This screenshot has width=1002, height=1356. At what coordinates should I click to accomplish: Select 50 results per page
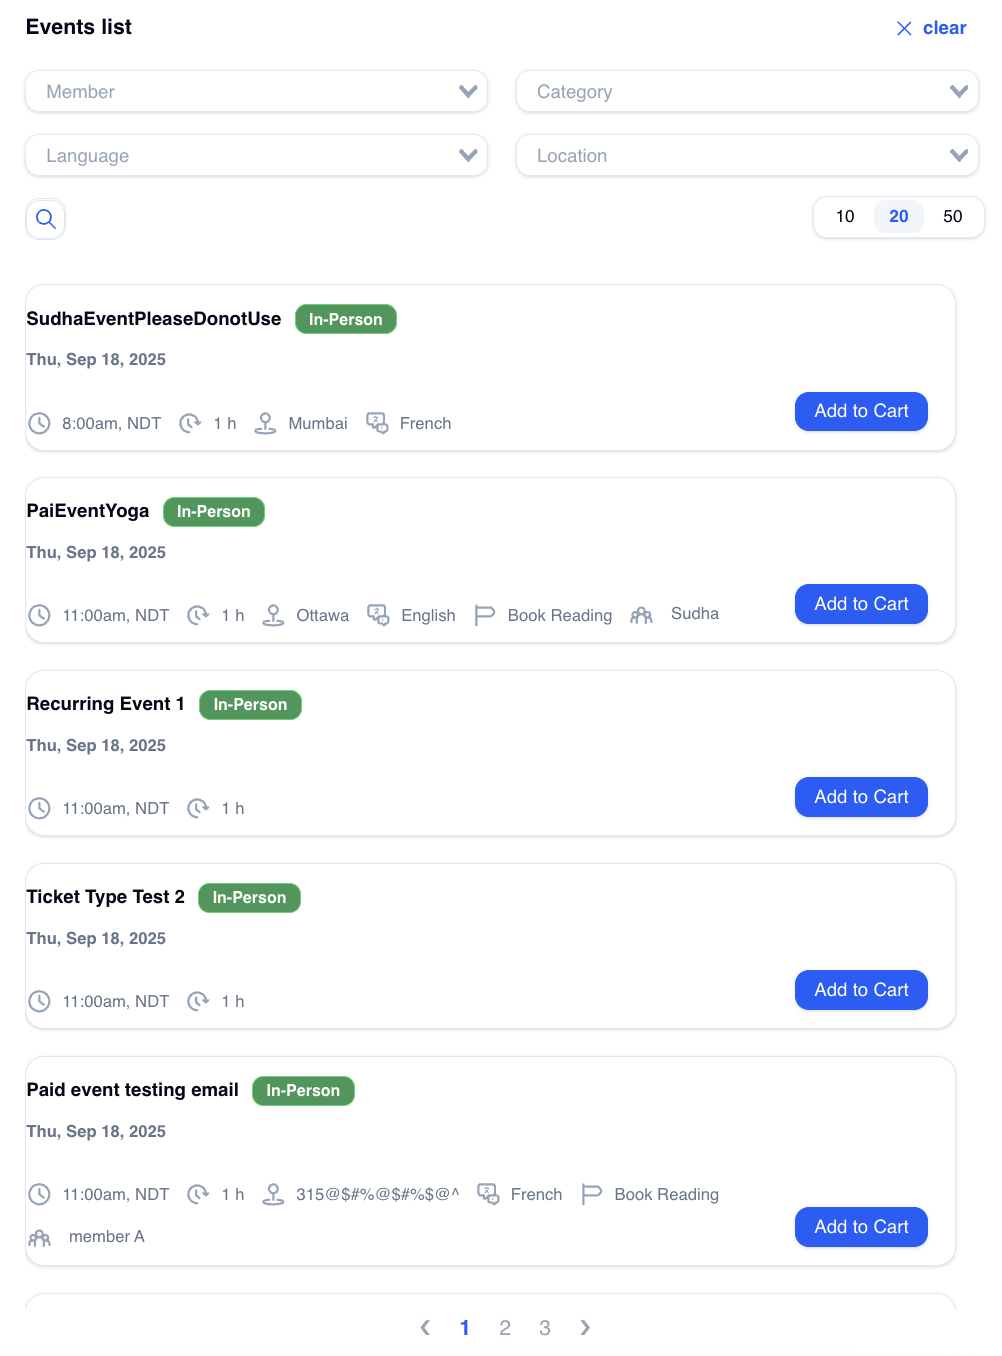952,217
